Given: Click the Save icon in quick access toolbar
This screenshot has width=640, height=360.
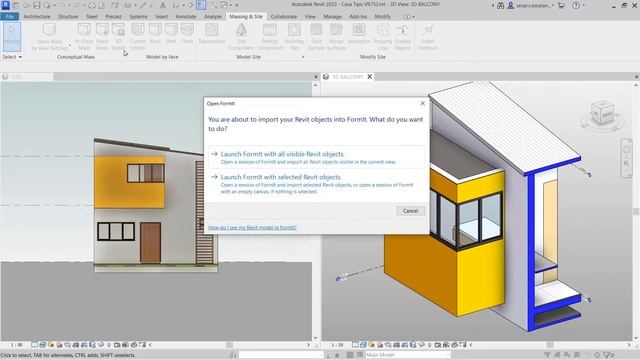Looking at the screenshot, I should click(x=37, y=5).
